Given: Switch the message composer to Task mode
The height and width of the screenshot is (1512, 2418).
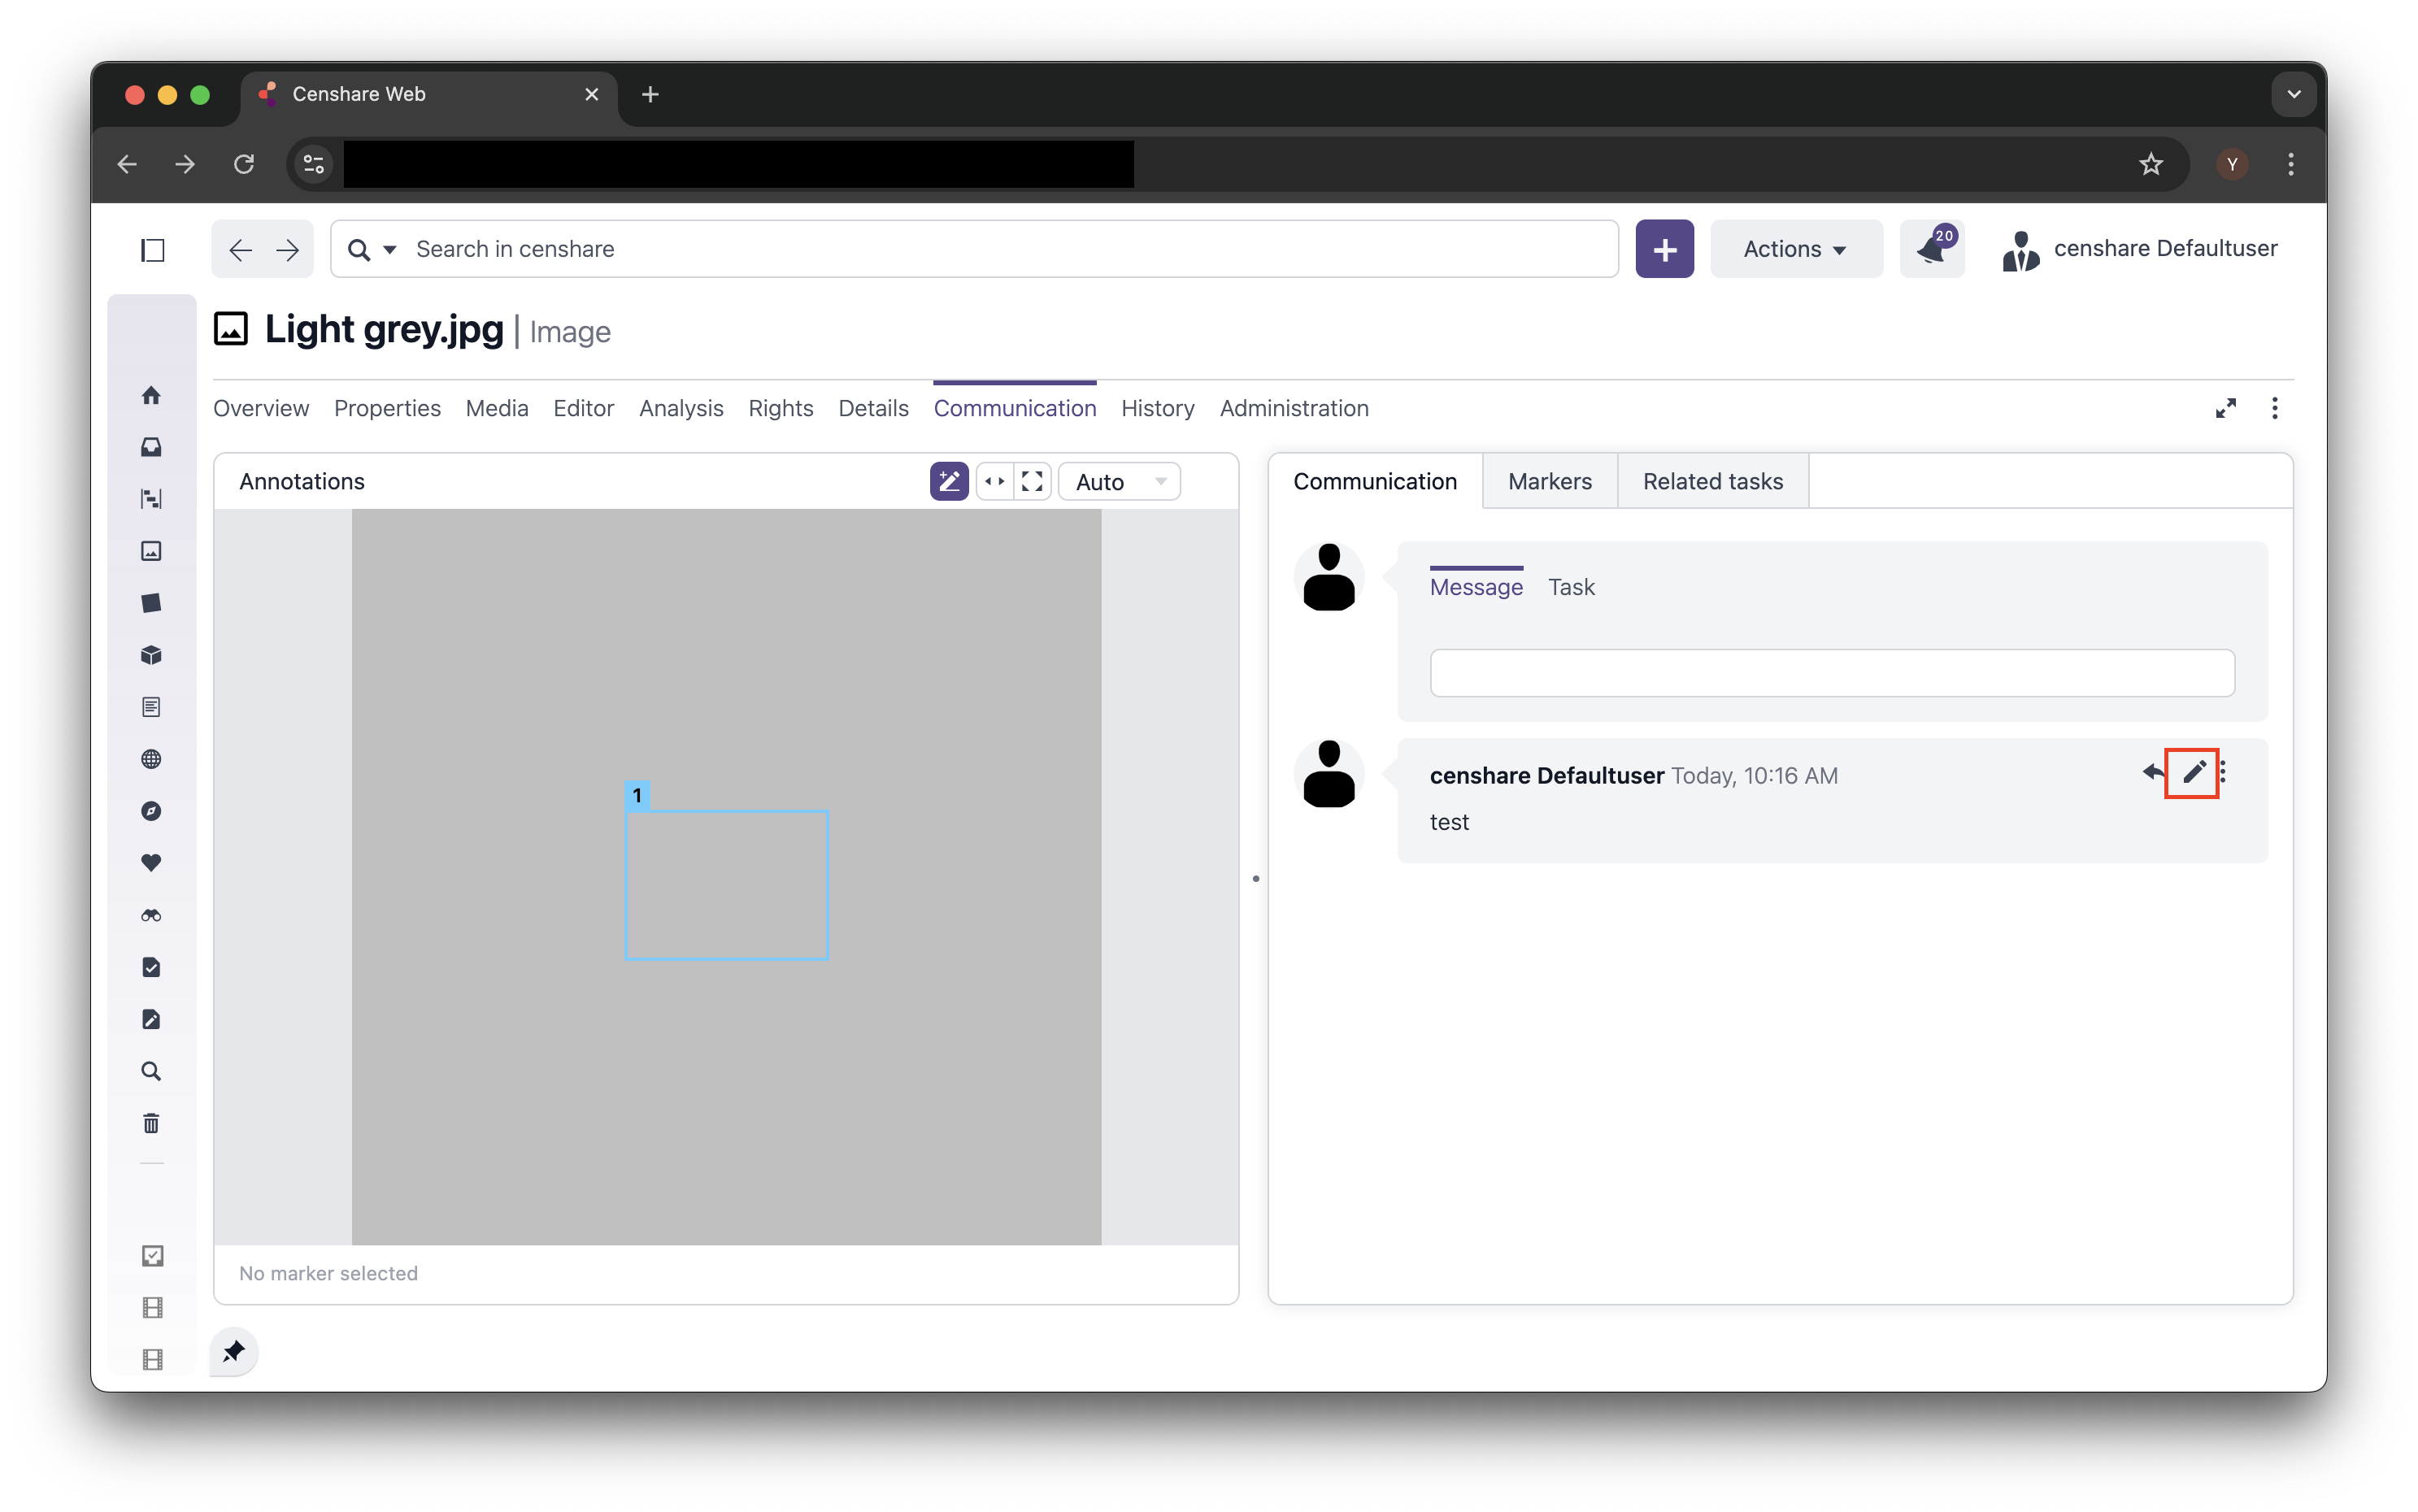Looking at the screenshot, I should click(x=1570, y=587).
